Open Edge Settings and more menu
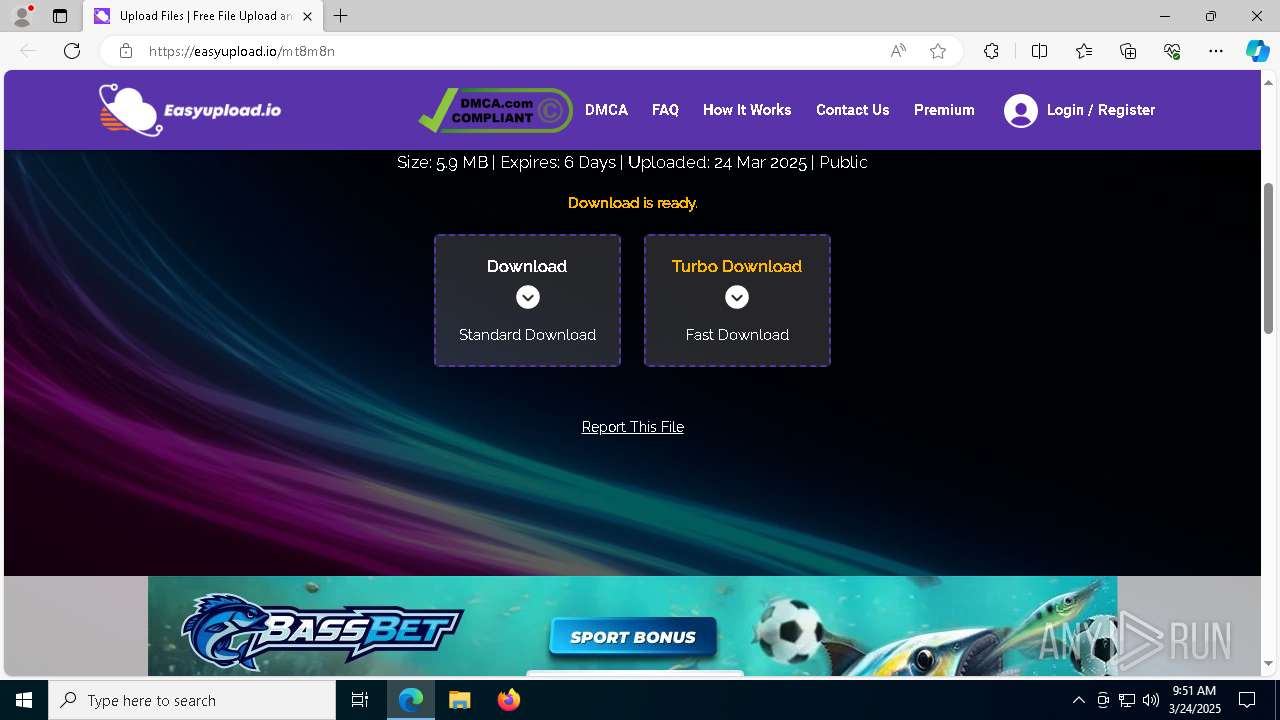1280x720 pixels. click(1216, 51)
